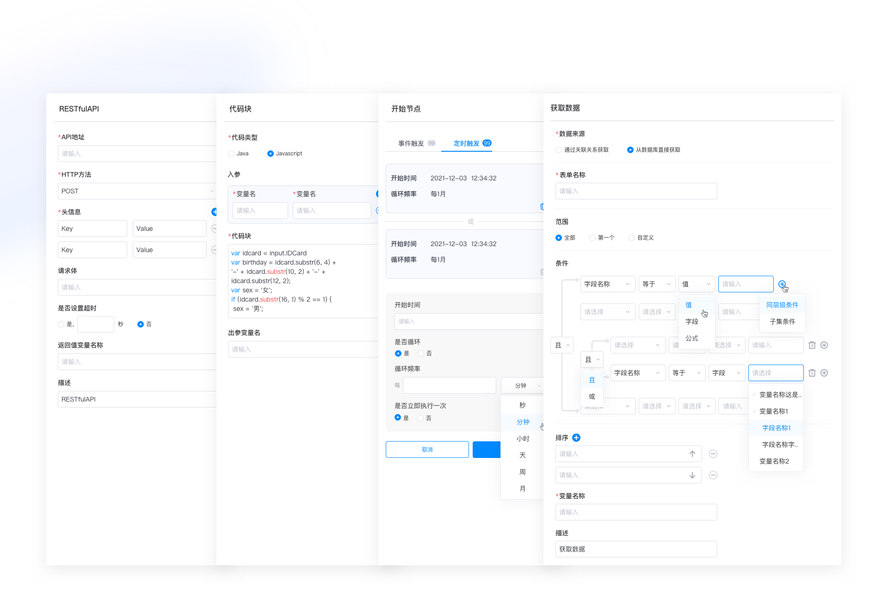This screenshot has width=888, height=600.
Task: Click the plus icon beside first condition row
Action: tap(782, 284)
